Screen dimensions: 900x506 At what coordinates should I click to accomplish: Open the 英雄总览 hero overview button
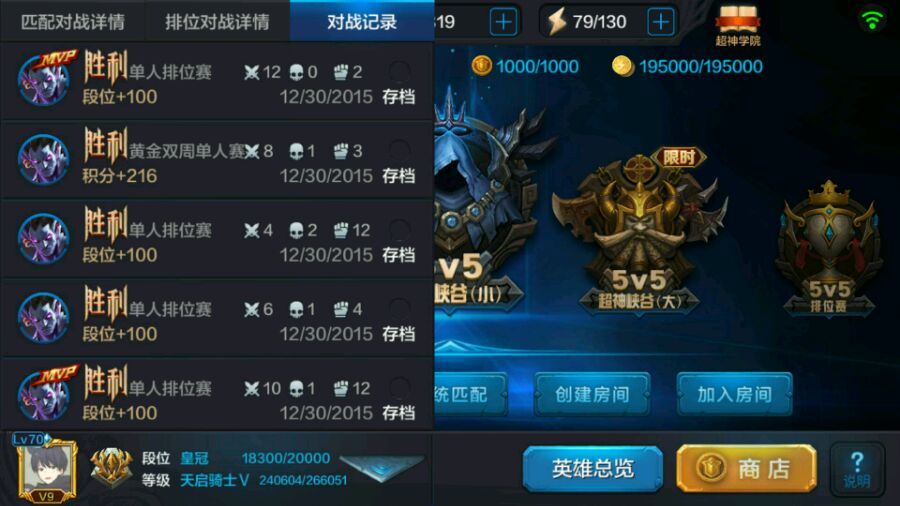(x=593, y=469)
